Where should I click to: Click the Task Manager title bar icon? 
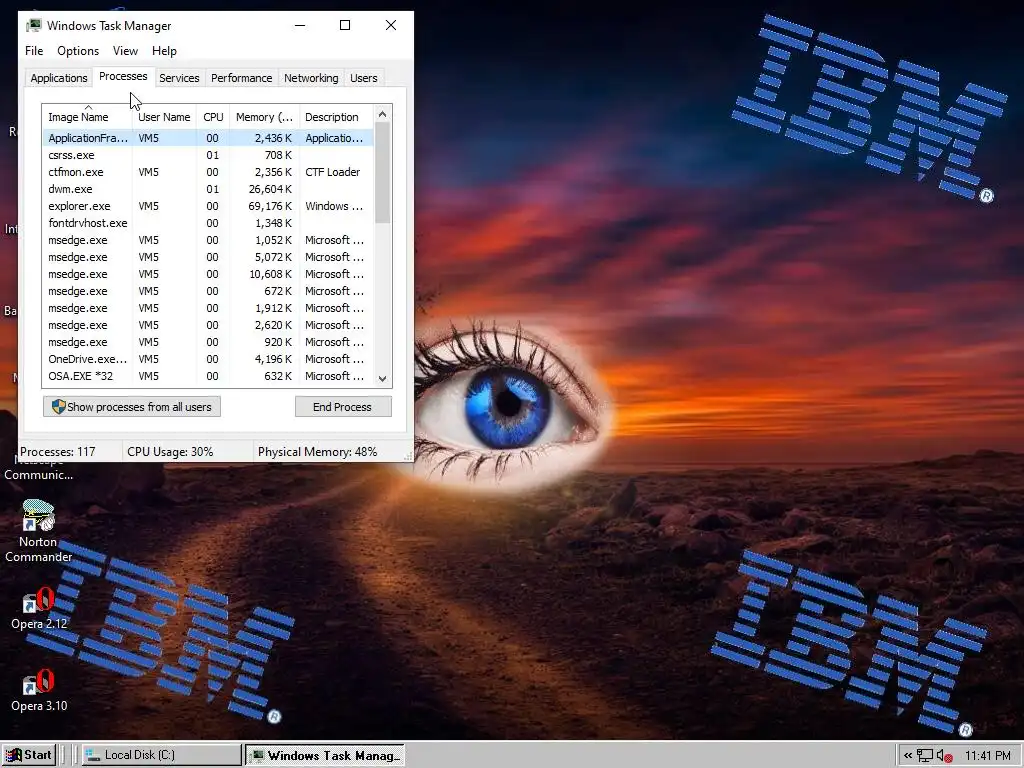[x=34, y=25]
